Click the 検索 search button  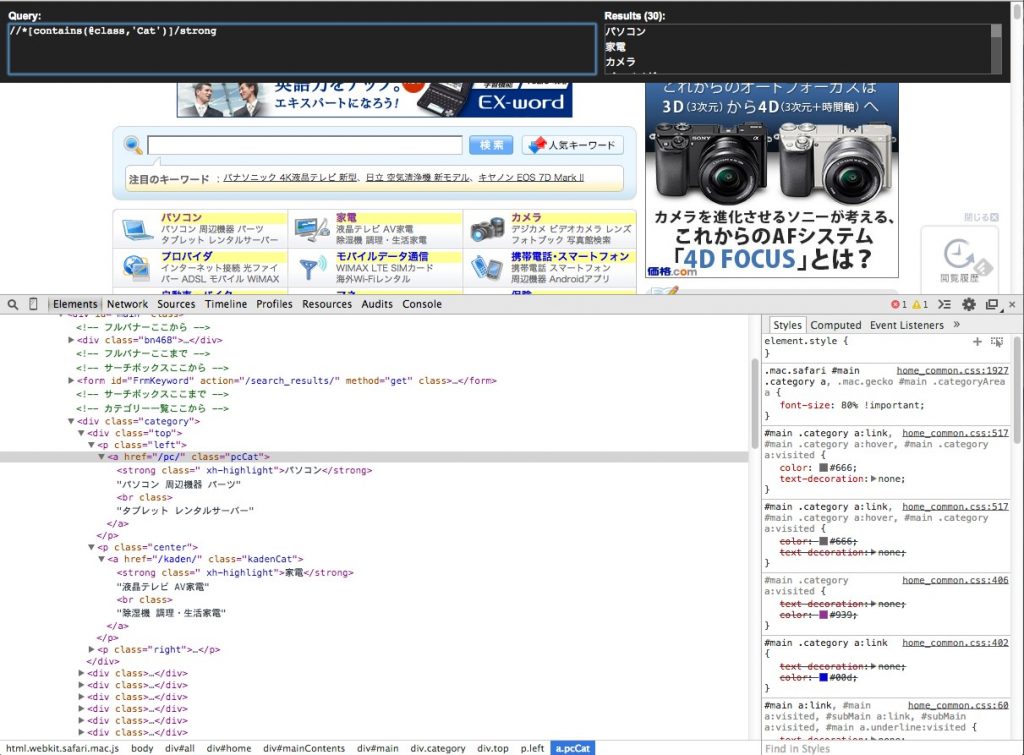(491, 145)
